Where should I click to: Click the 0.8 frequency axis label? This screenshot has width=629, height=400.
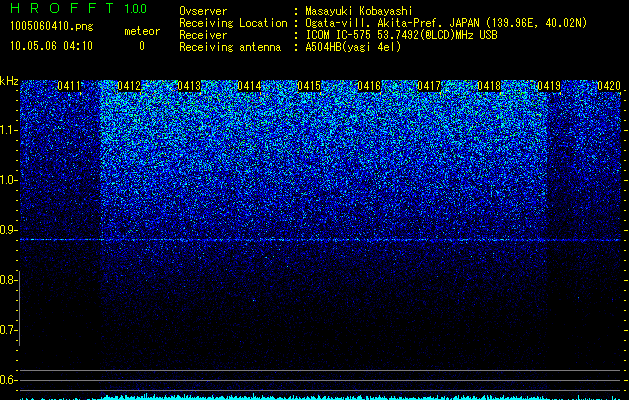tap(8, 280)
